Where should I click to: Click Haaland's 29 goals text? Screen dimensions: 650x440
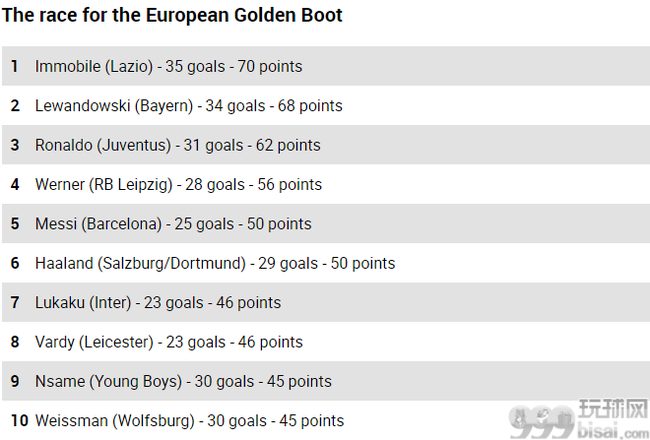pos(288,264)
